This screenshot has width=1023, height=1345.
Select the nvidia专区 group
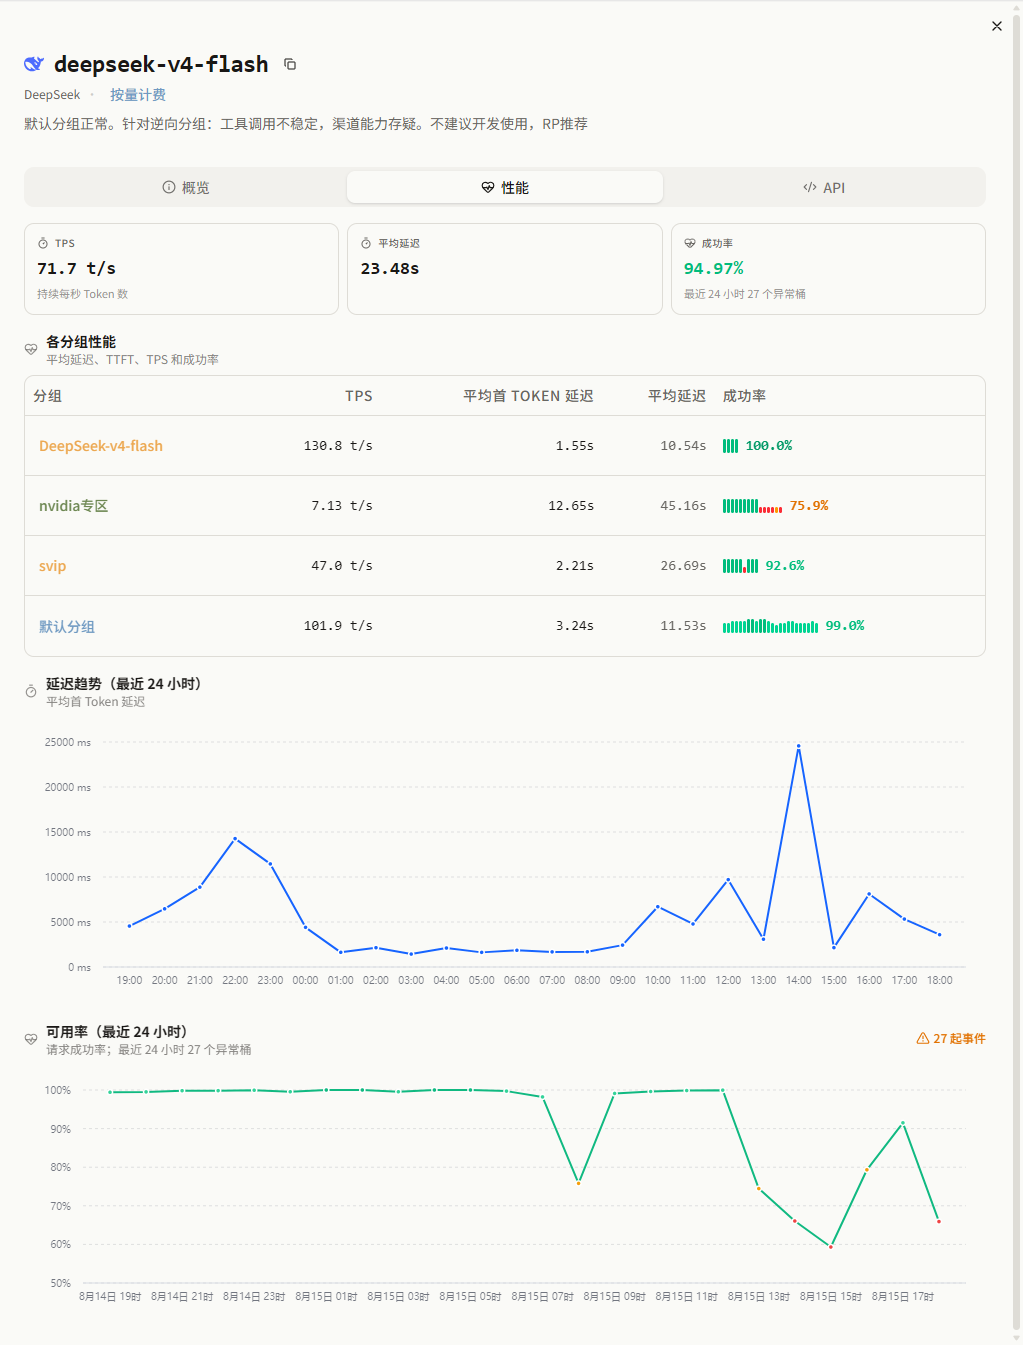73,506
